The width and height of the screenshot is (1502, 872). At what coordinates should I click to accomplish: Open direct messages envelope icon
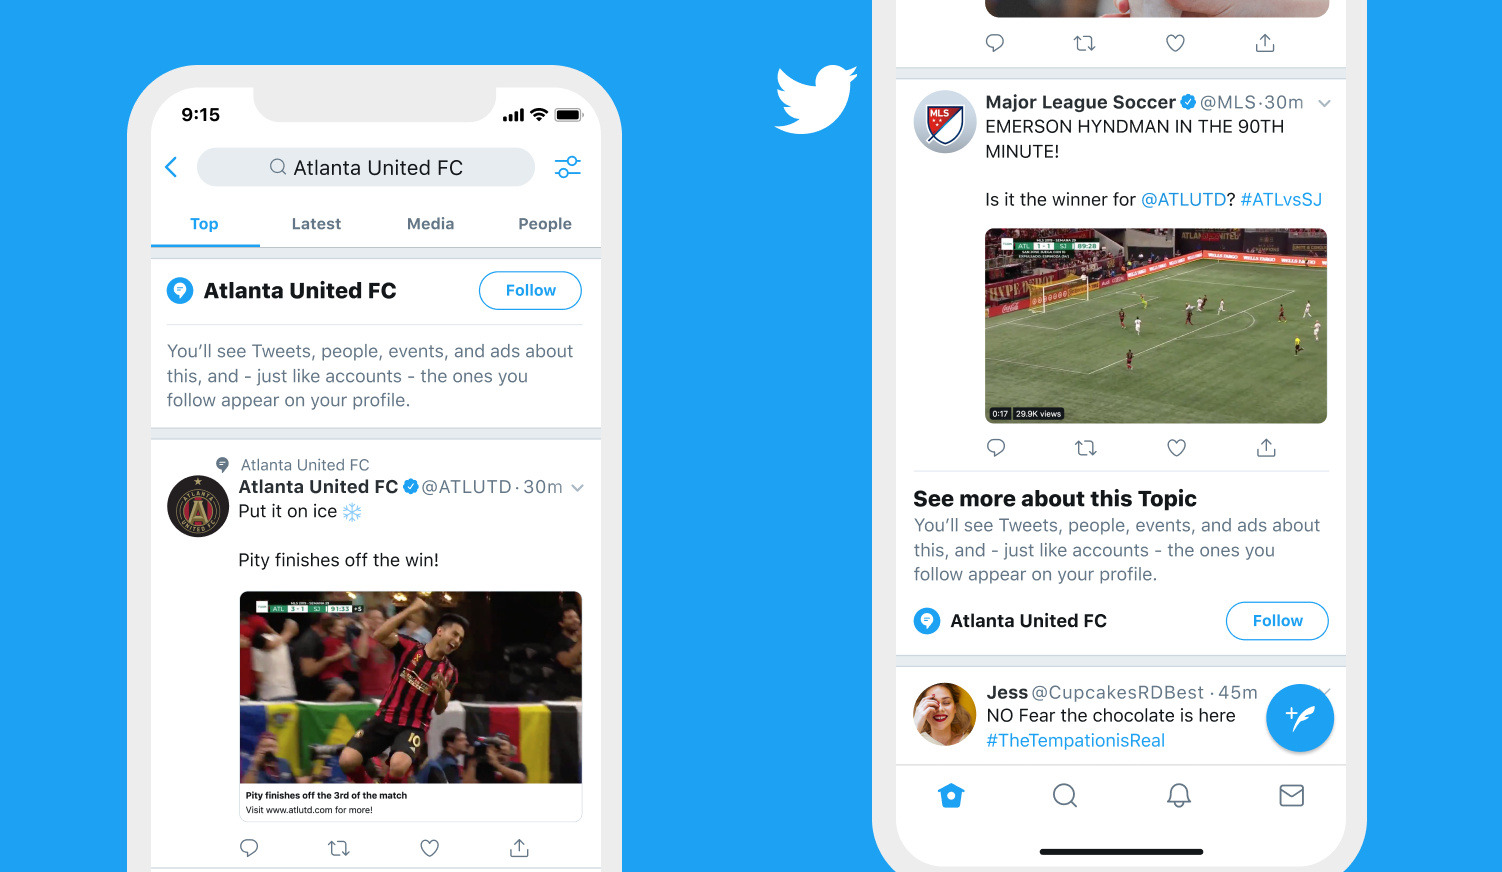click(1292, 795)
